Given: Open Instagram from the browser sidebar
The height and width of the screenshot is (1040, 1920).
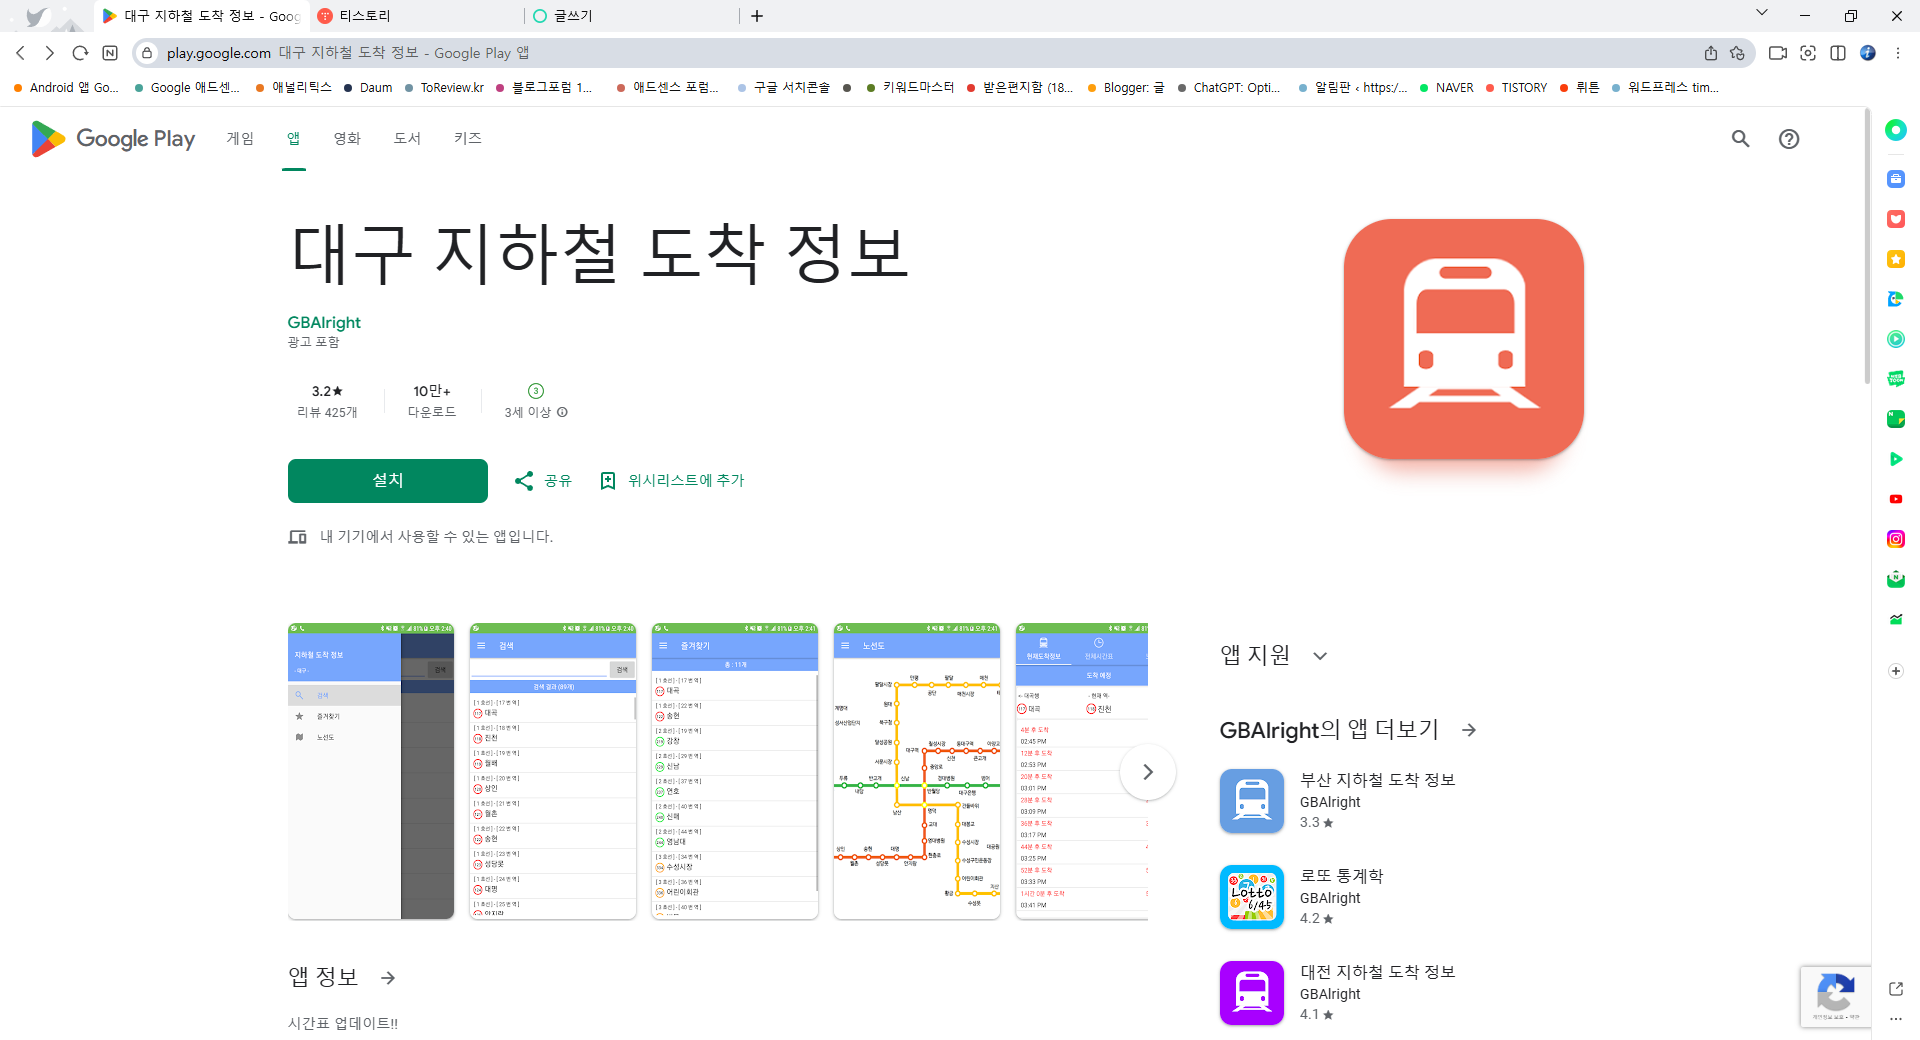Looking at the screenshot, I should tap(1896, 538).
